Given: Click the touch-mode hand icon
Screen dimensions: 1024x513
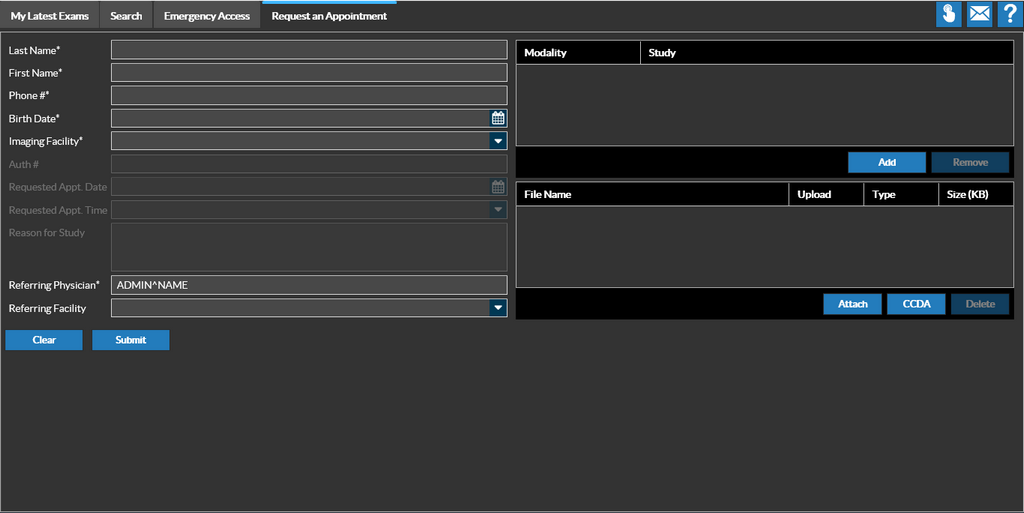Looking at the screenshot, I should click(948, 15).
